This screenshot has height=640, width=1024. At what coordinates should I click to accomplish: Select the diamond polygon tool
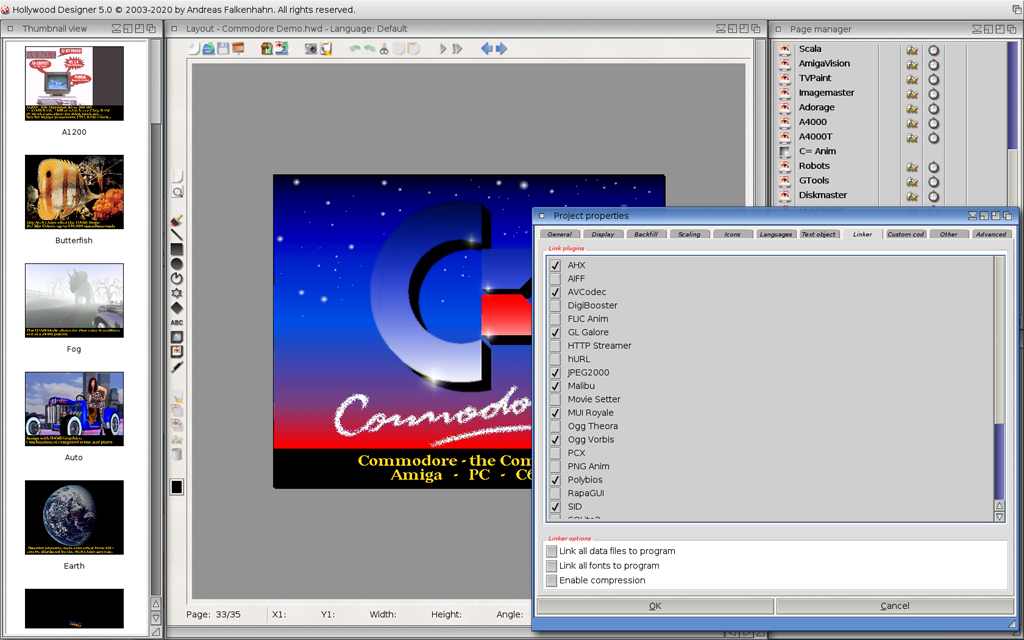[177, 308]
